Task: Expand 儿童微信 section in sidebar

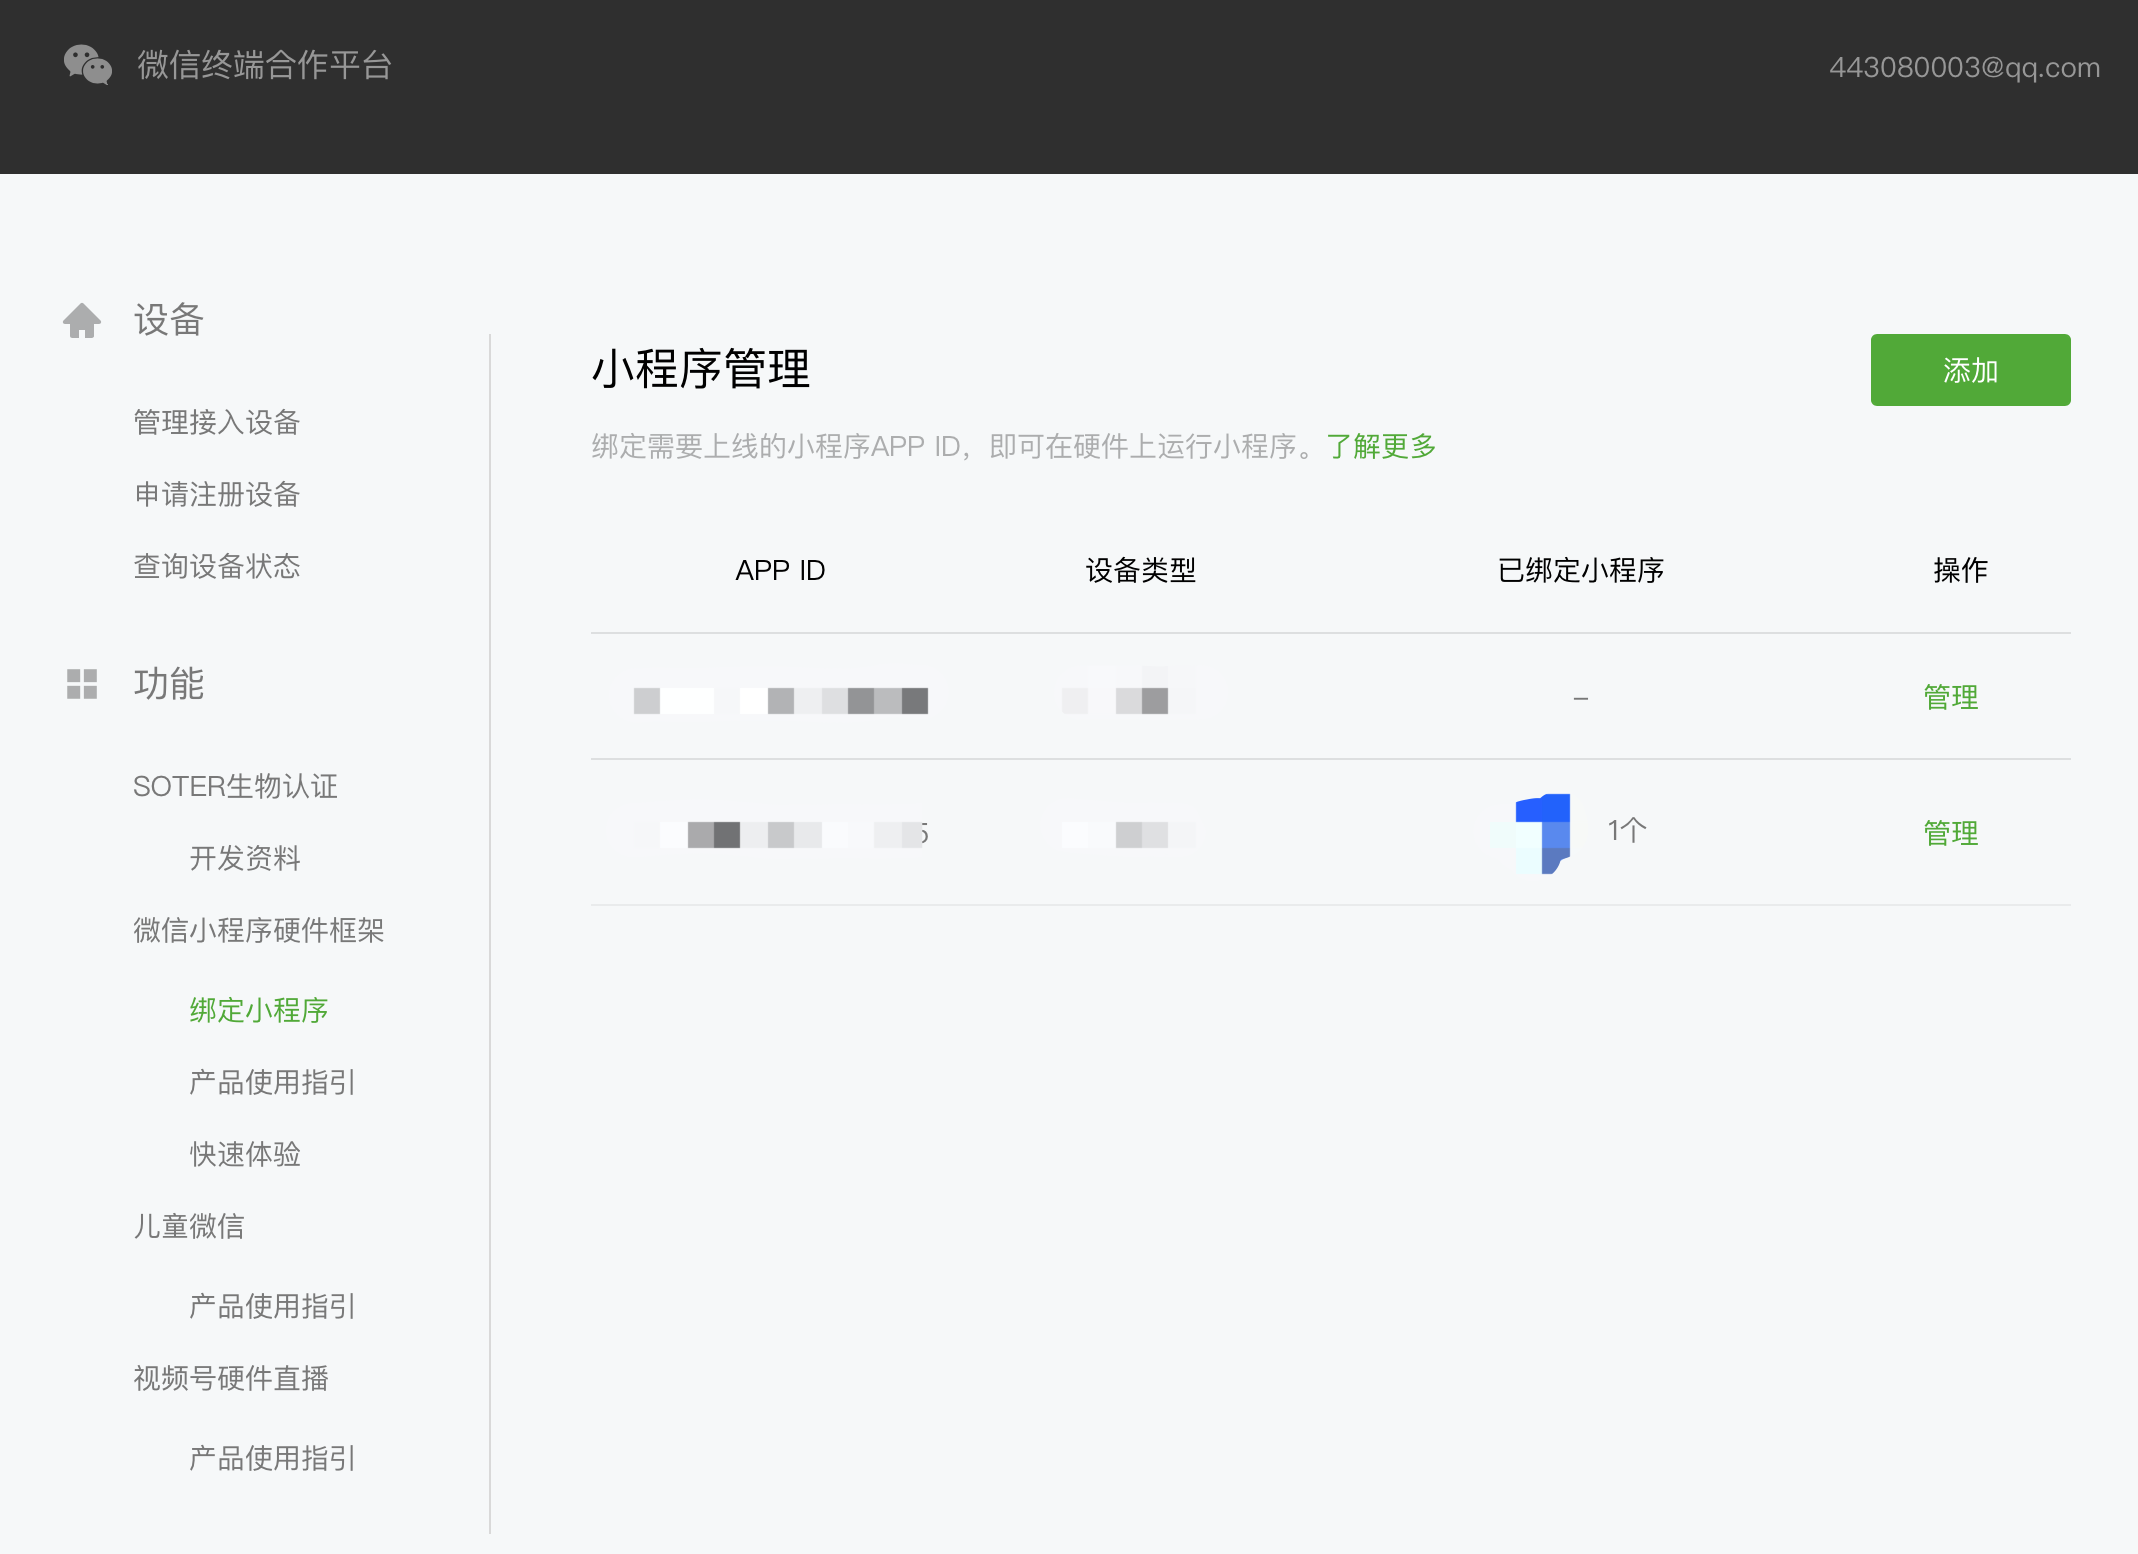Action: (x=188, y=1227)
